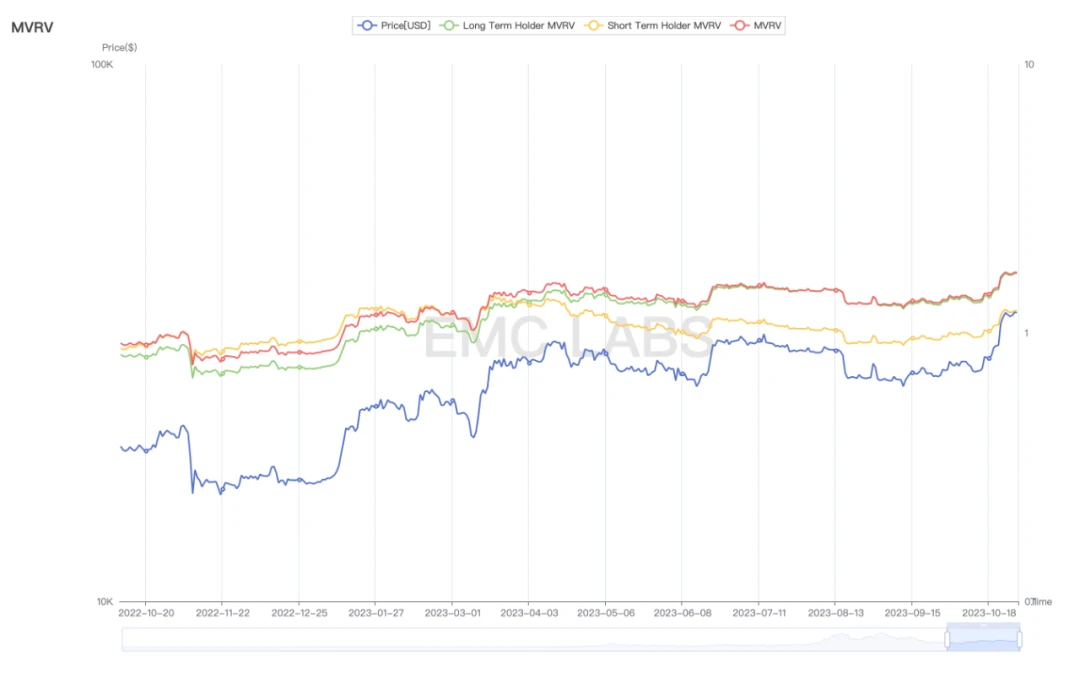Image resolution: width=1080 pixels, height=678 pixels.
Task: Click the red MVRV legend marker
Action: point(741,26)
